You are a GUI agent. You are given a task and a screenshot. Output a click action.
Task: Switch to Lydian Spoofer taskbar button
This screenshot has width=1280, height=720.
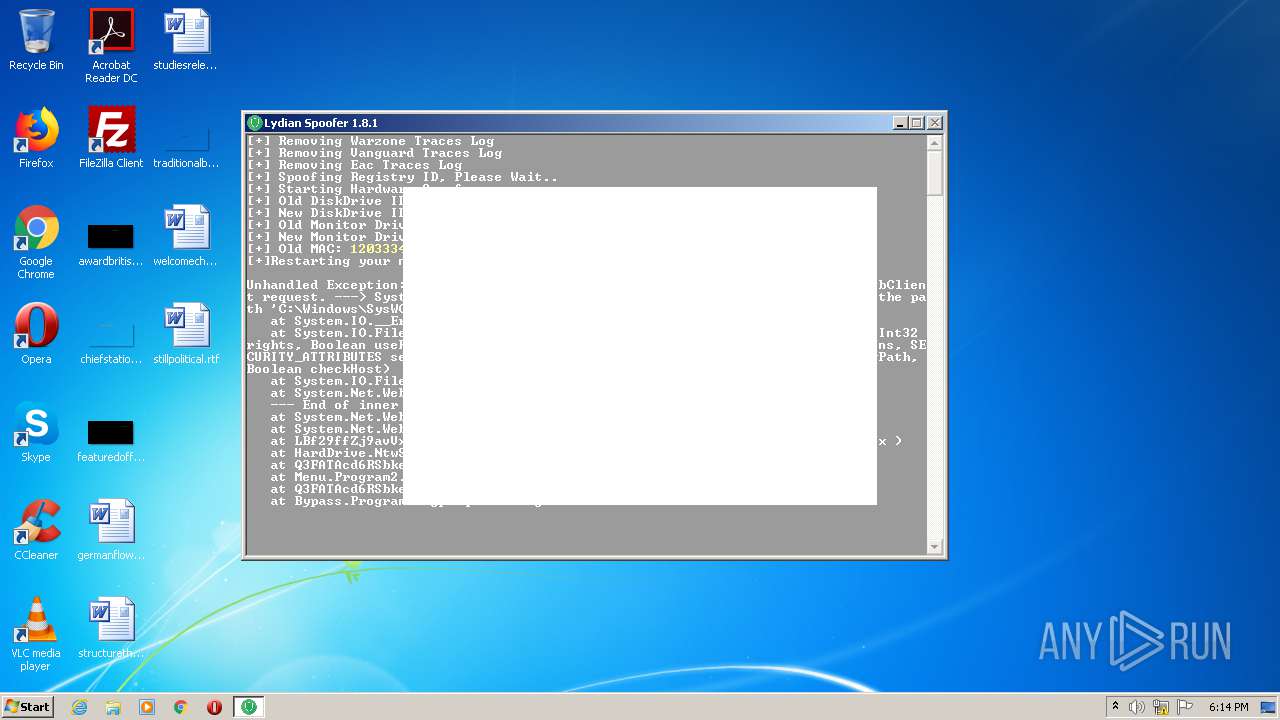248,707
